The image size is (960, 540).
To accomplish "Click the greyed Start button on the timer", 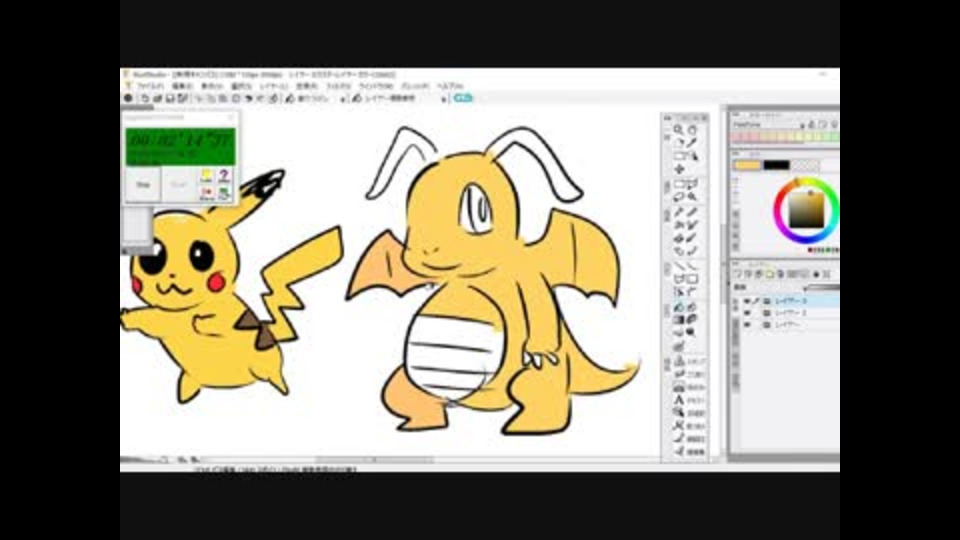I will [179, 184].
